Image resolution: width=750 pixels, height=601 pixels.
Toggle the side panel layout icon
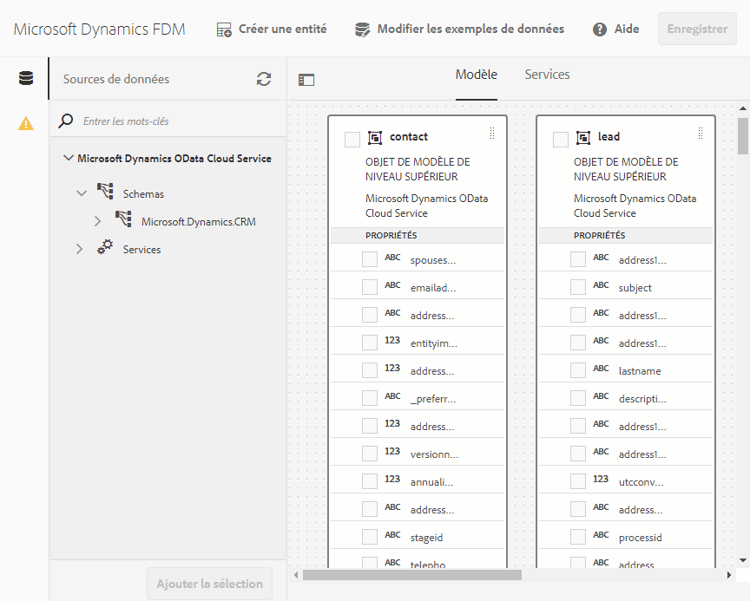(x=307, y=80)
